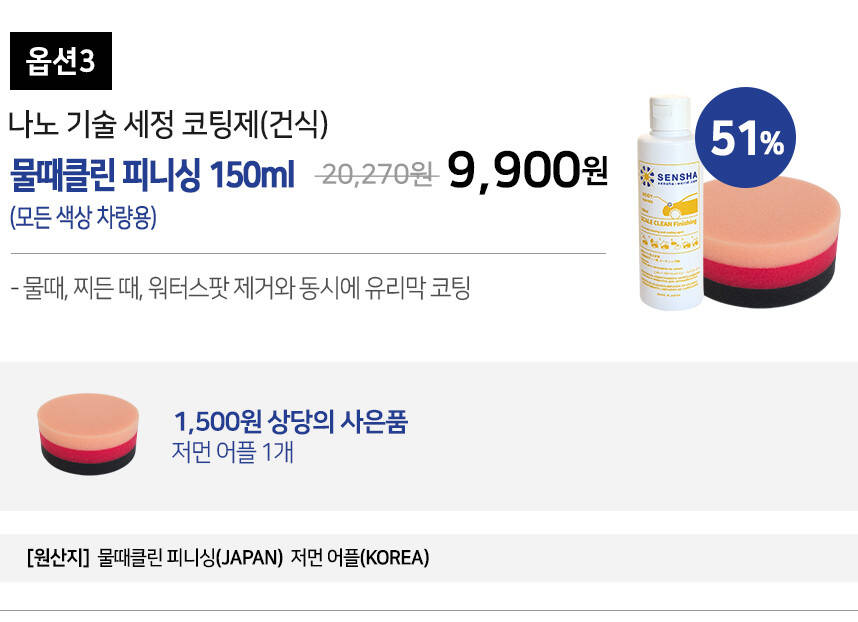Click the 저먼 어플 1개 gift label

233,451
